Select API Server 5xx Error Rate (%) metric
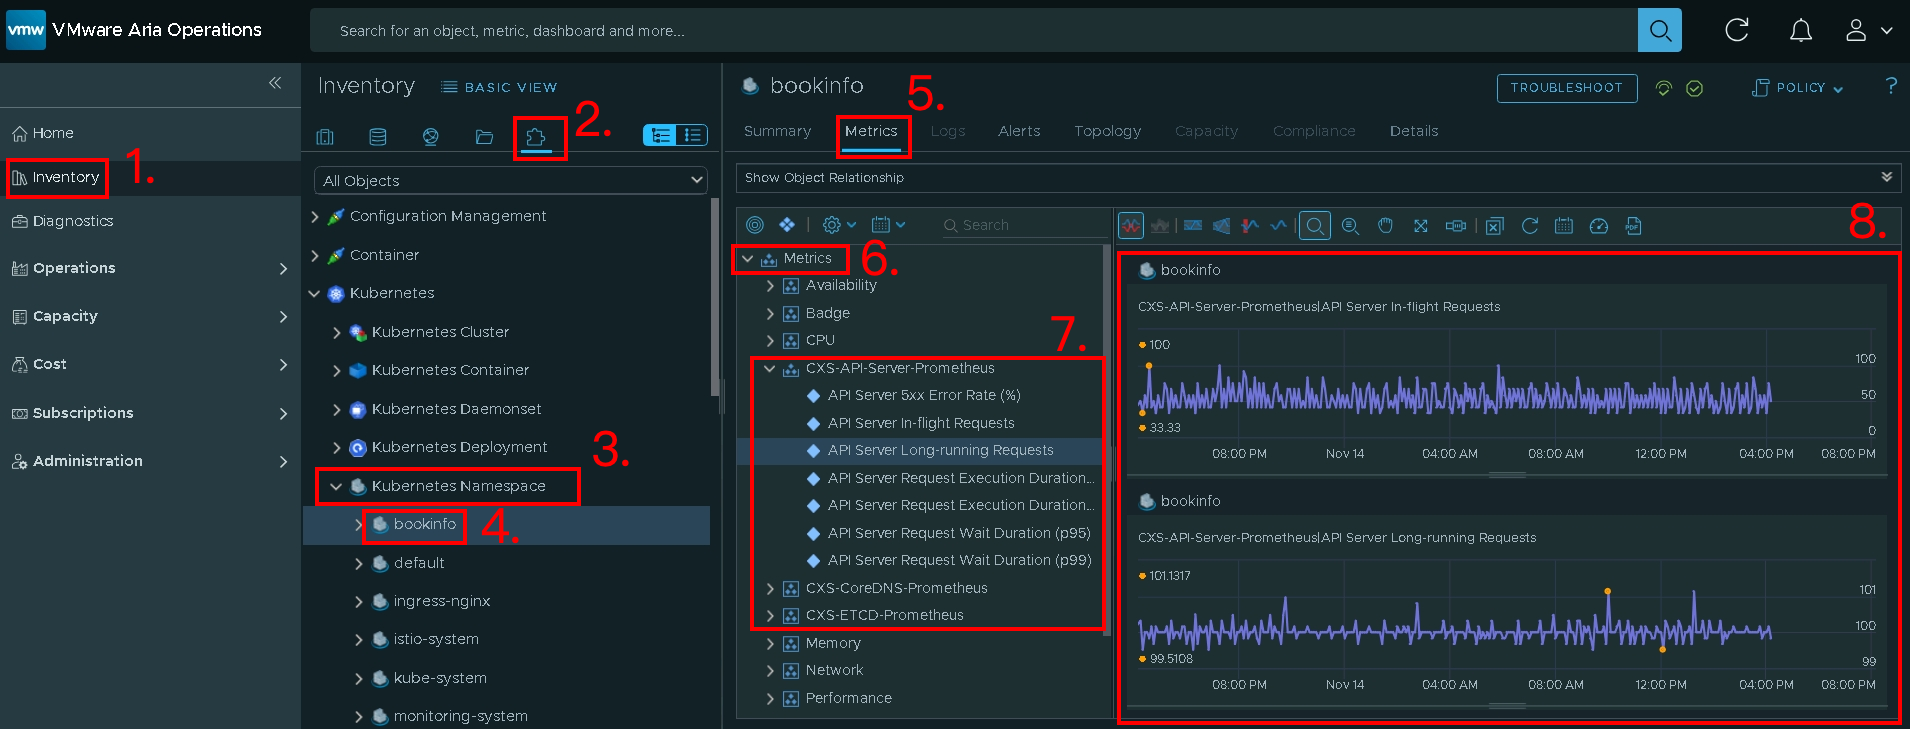This screenshot has height=729, width=1910. tap(923, 395)
